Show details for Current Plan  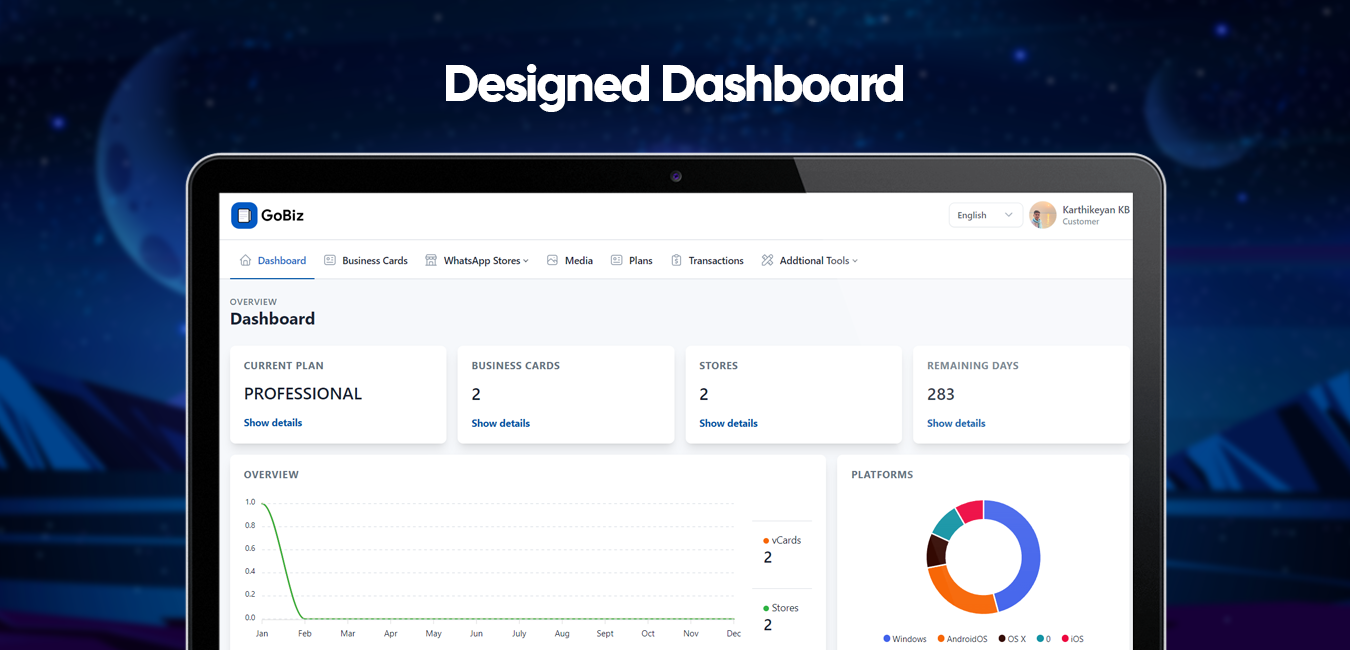273,423
